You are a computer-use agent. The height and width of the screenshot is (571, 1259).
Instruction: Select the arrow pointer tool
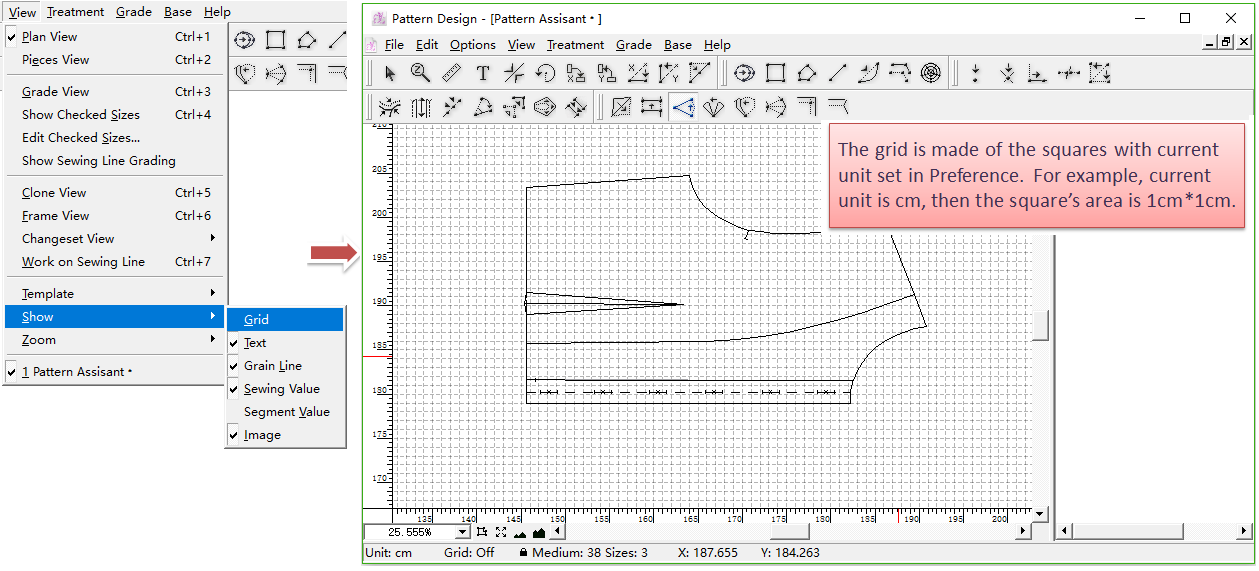(x=390, y=73)
